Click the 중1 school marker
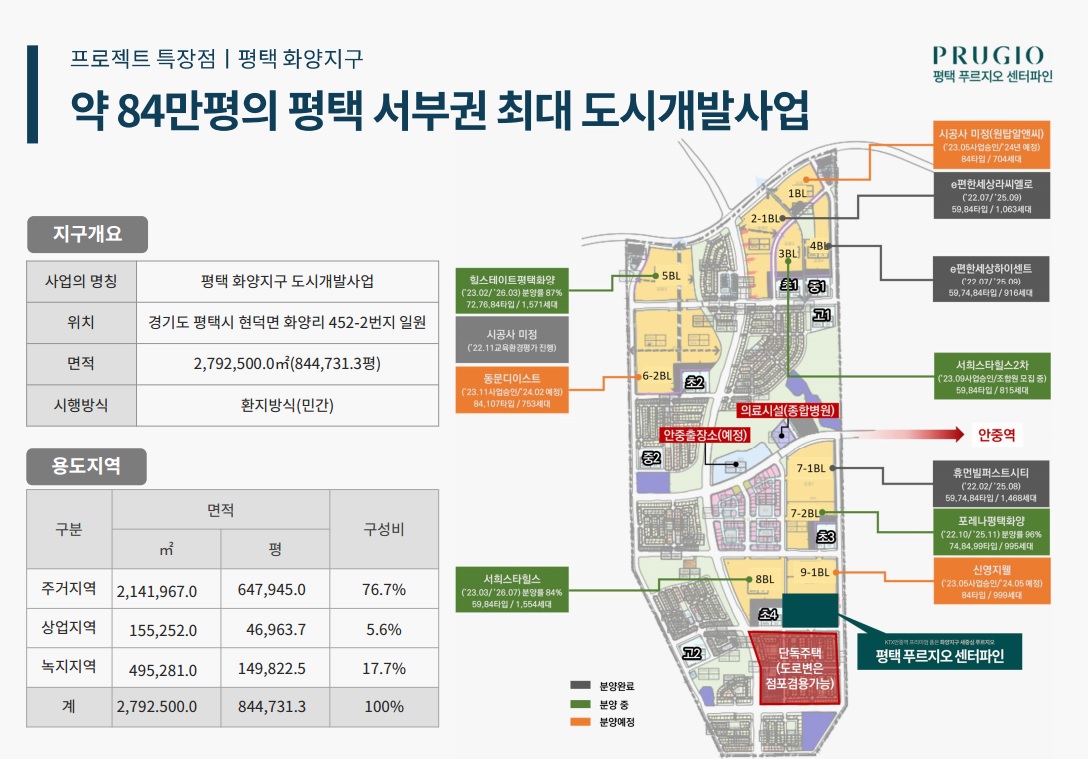Screen dimensions: 1088x759 (x=817, y=286)
